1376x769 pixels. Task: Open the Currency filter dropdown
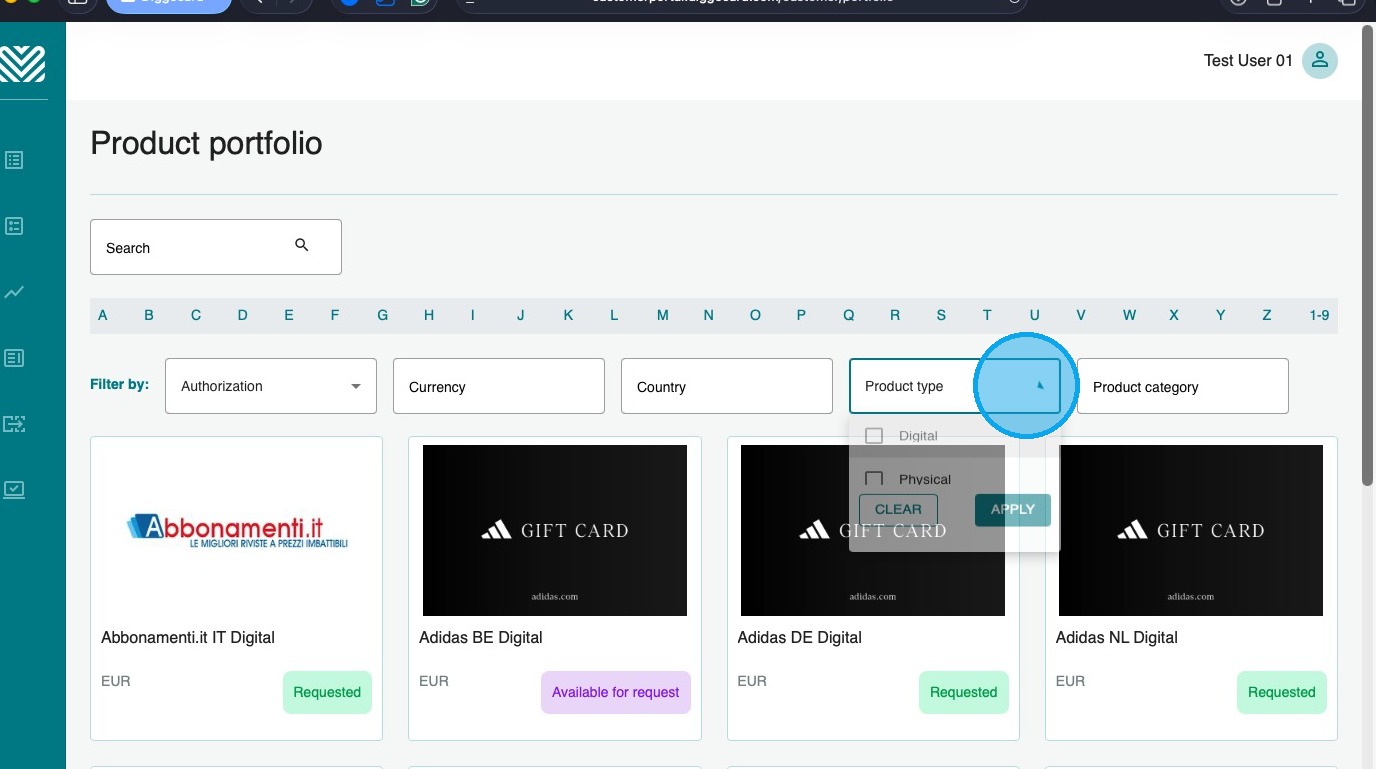[499, 386]
